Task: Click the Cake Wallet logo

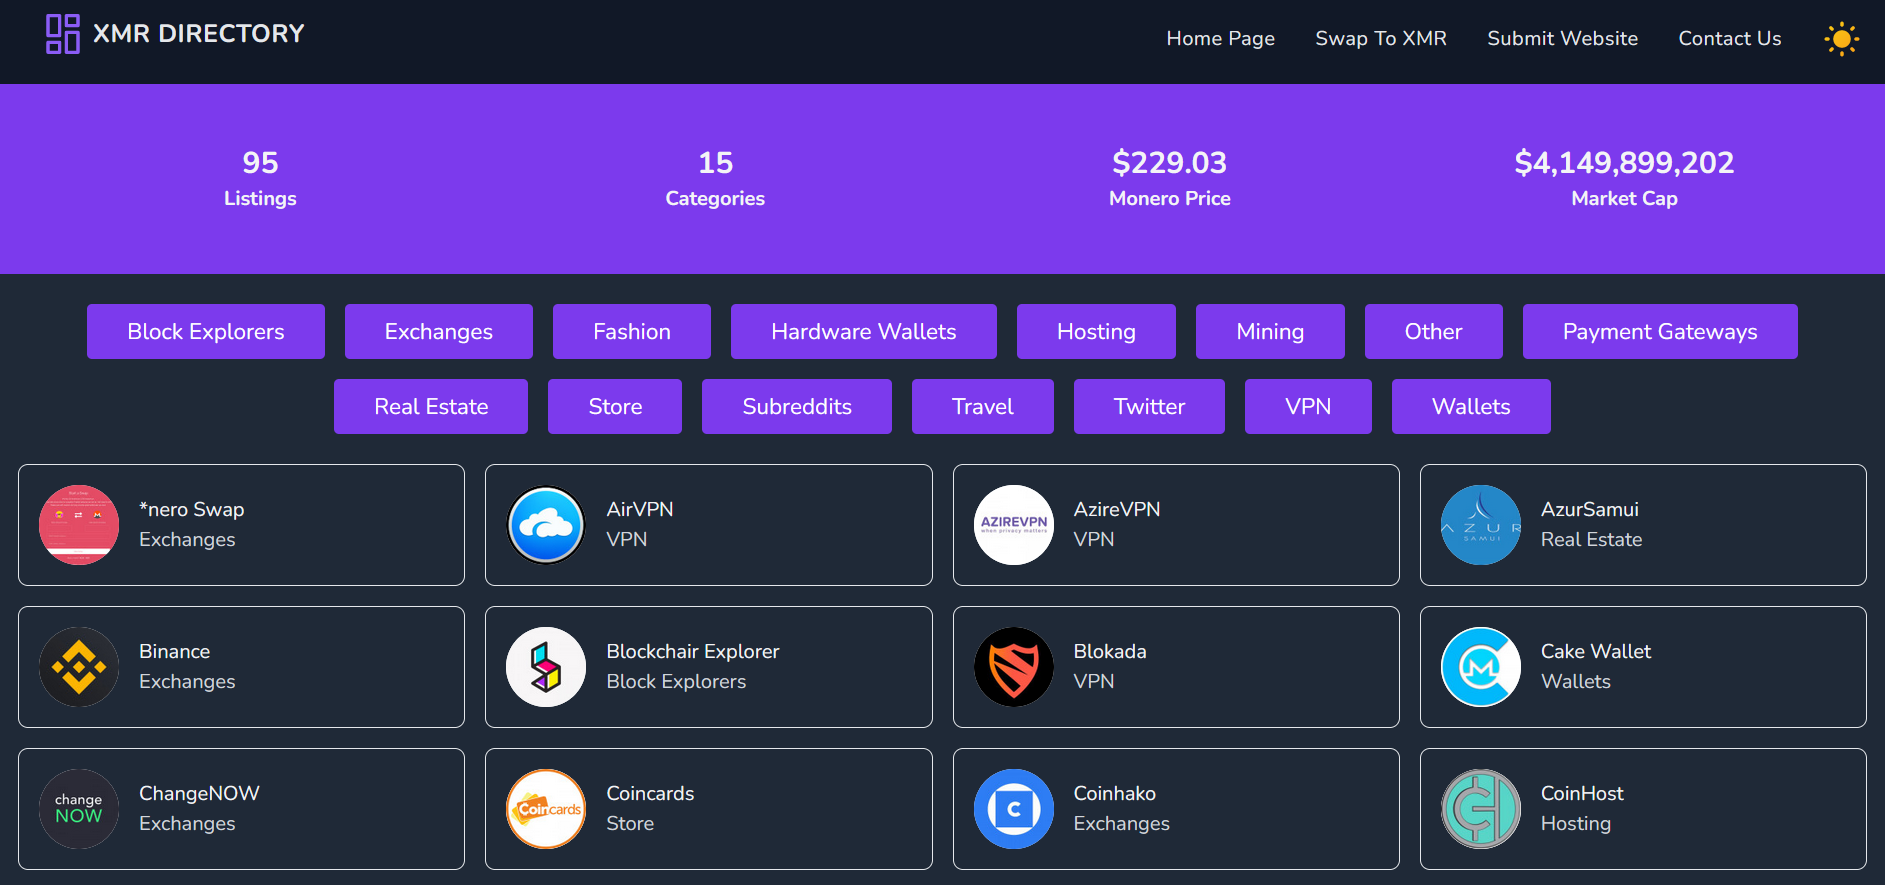Action: pos(1481,667)
